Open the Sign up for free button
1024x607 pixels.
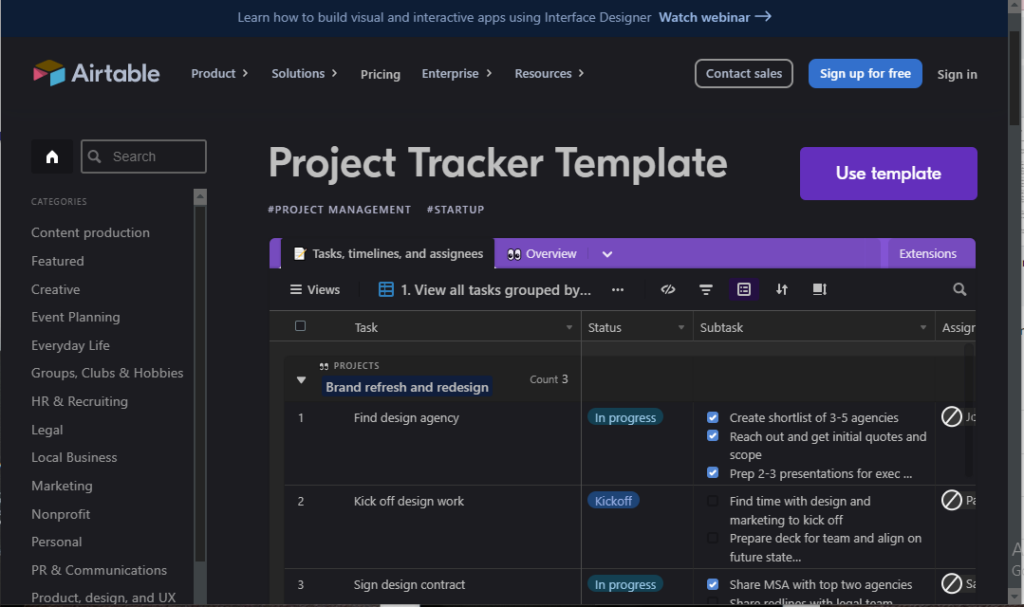(864, 73)
